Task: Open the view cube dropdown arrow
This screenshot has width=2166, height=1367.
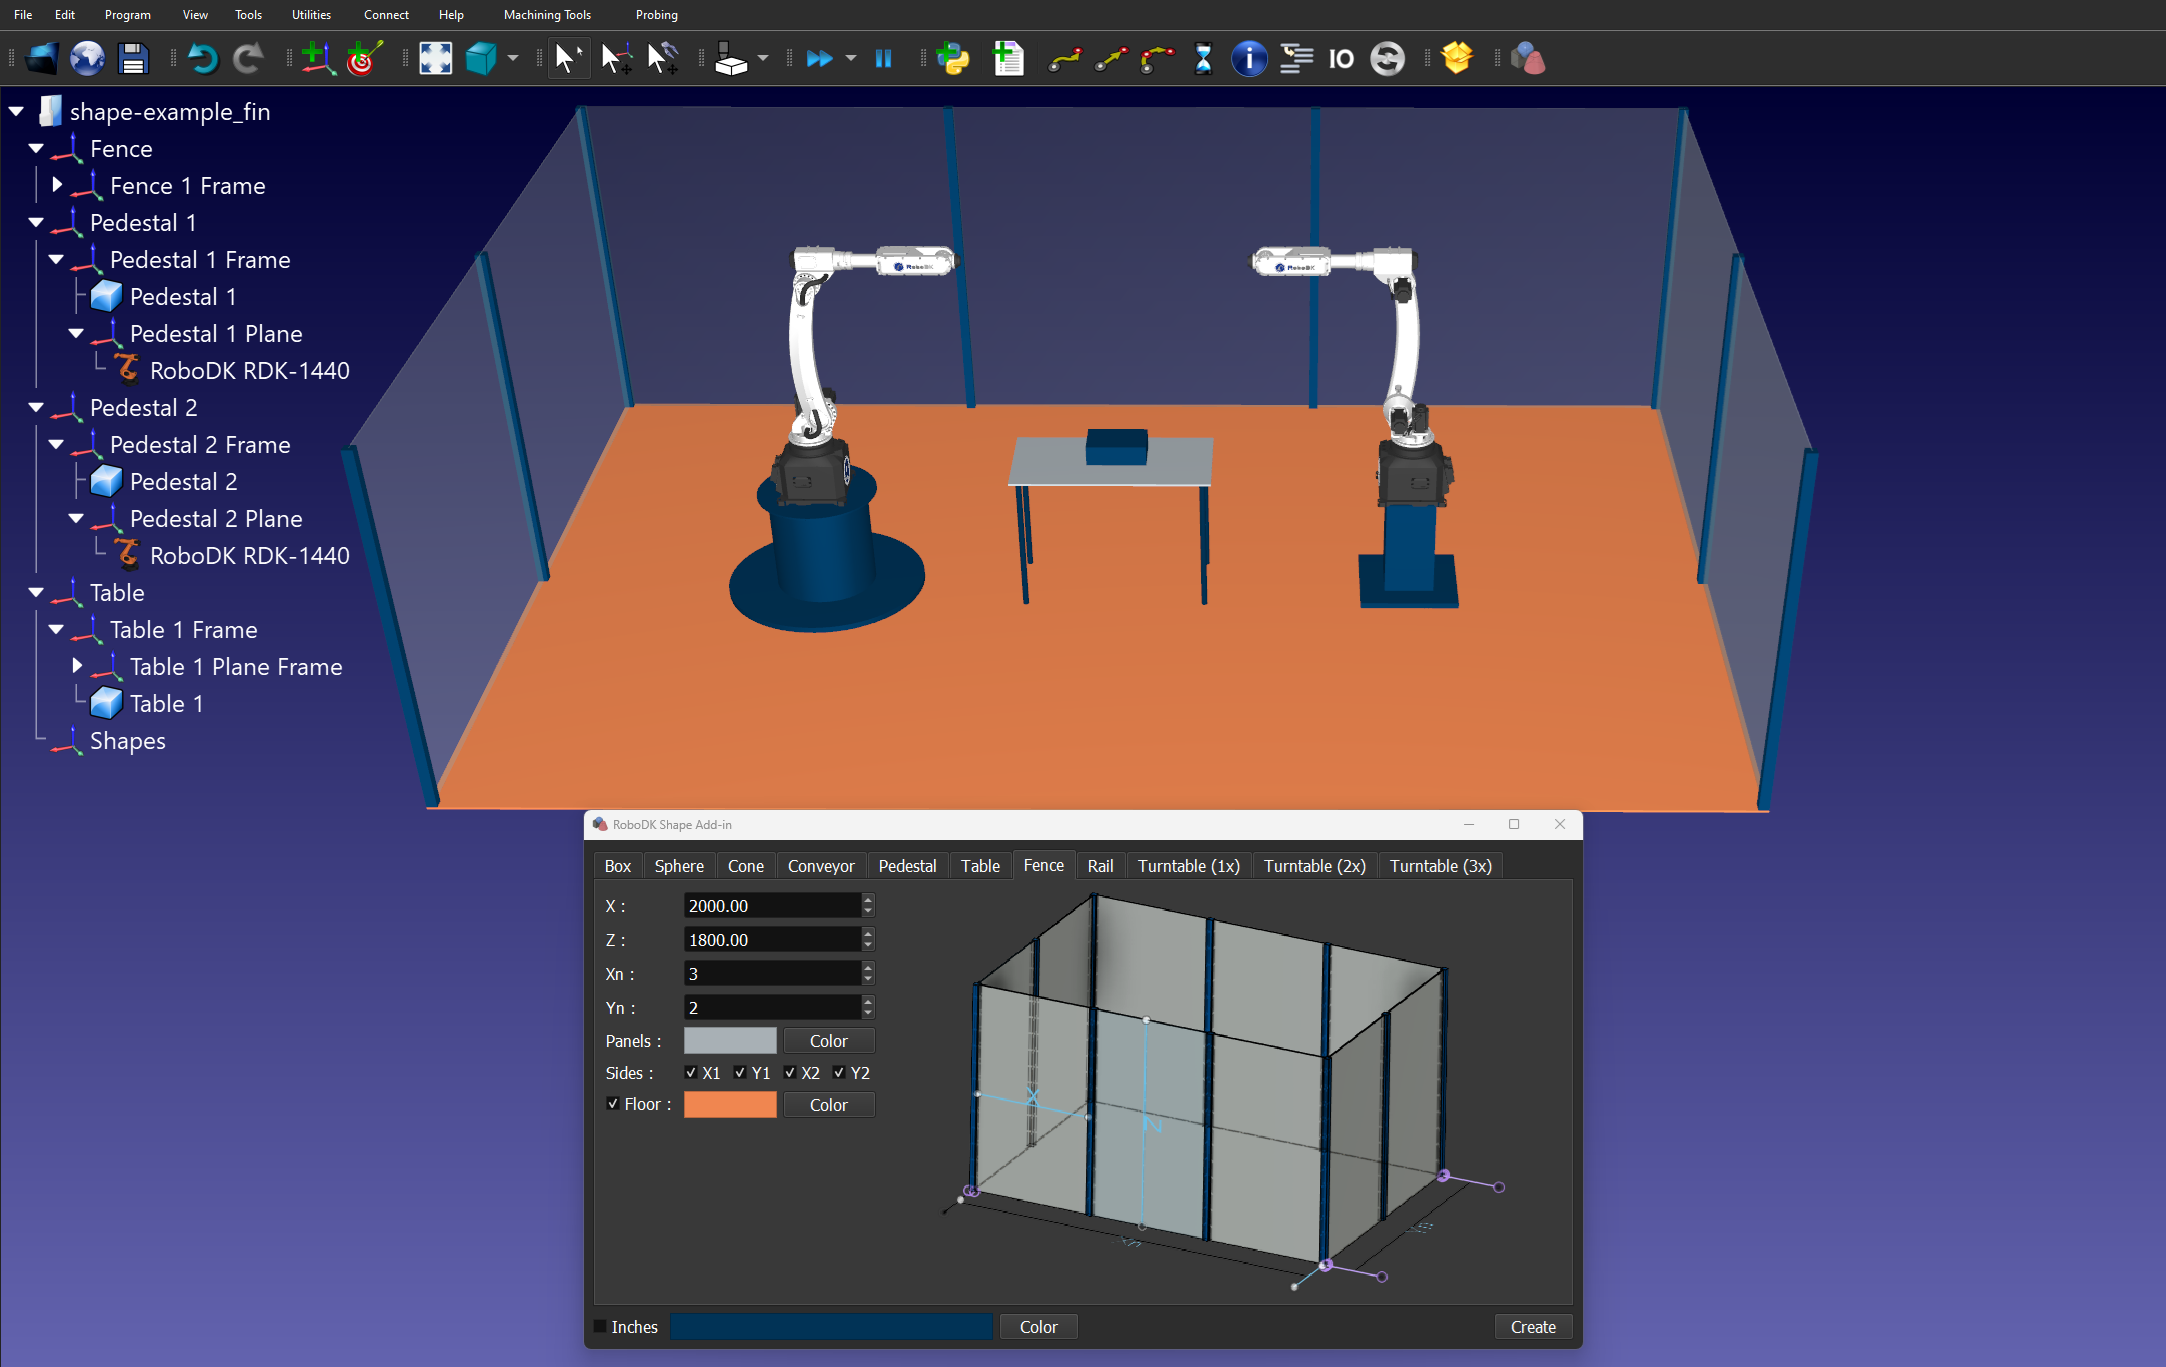Action: coord(513,59)
